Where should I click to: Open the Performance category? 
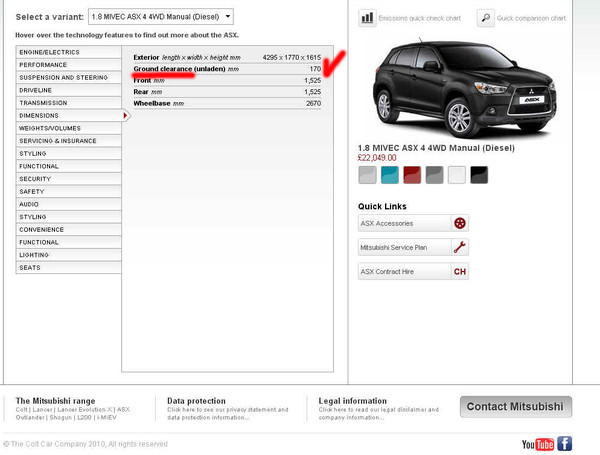pyautogui.click(x=68, y=65)
